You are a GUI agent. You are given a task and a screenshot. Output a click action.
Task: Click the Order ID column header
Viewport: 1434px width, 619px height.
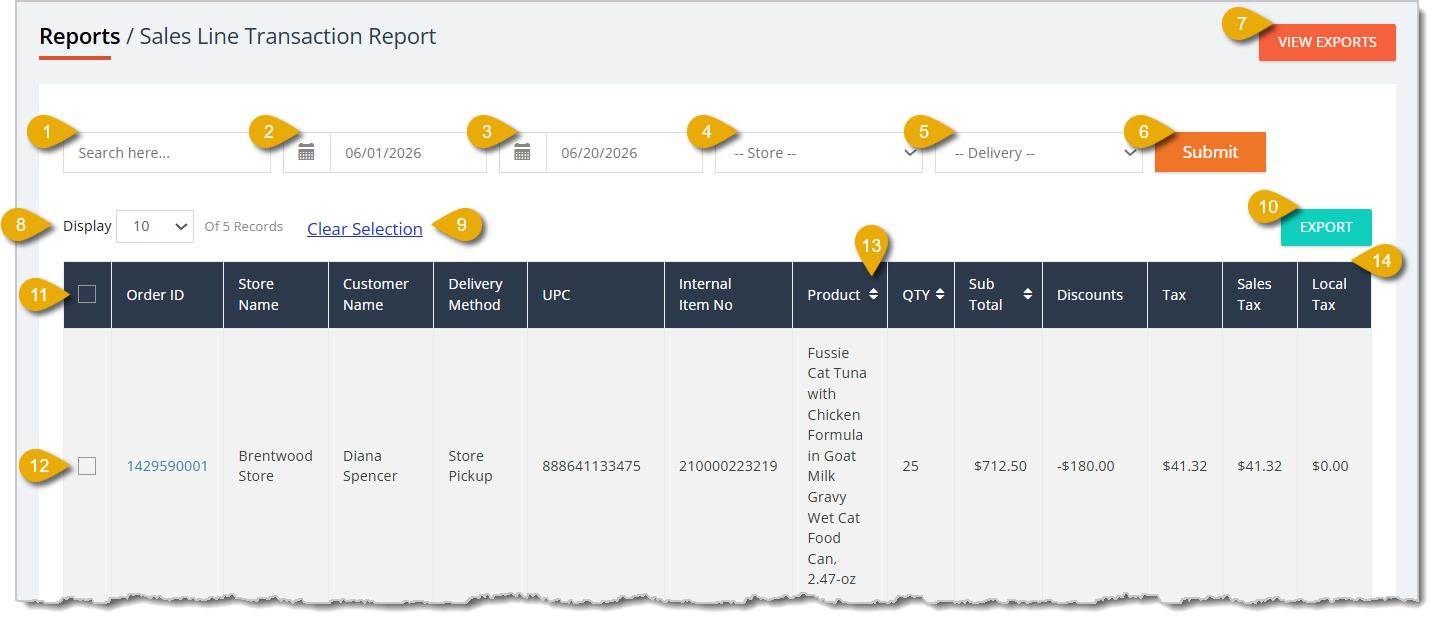point(167,295)
